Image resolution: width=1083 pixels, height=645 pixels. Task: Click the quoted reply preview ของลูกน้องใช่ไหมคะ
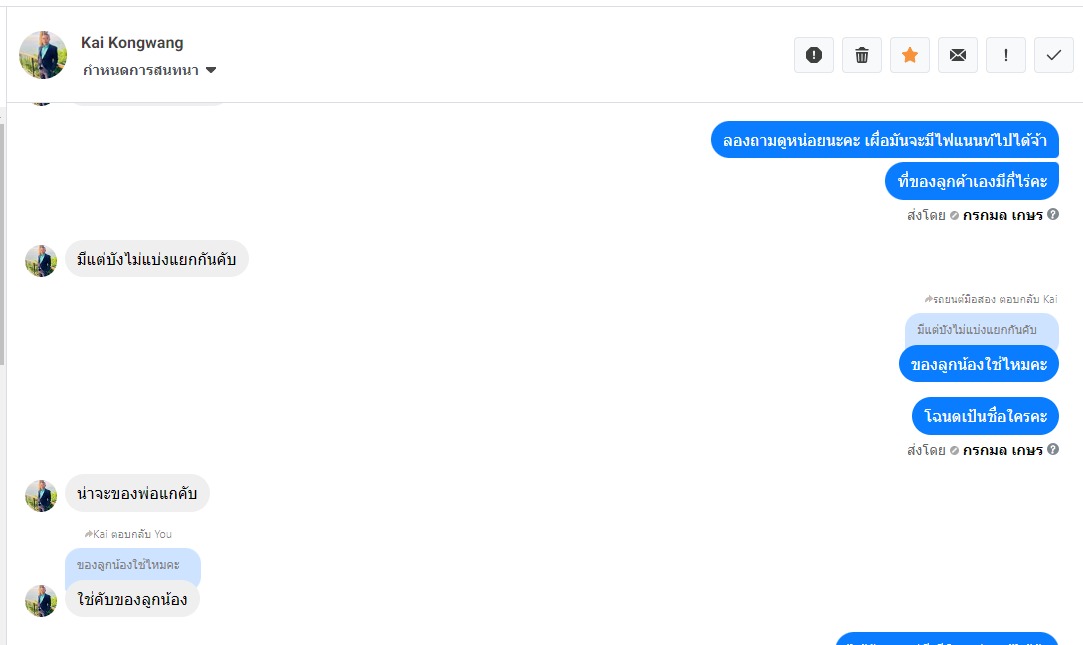129,565
